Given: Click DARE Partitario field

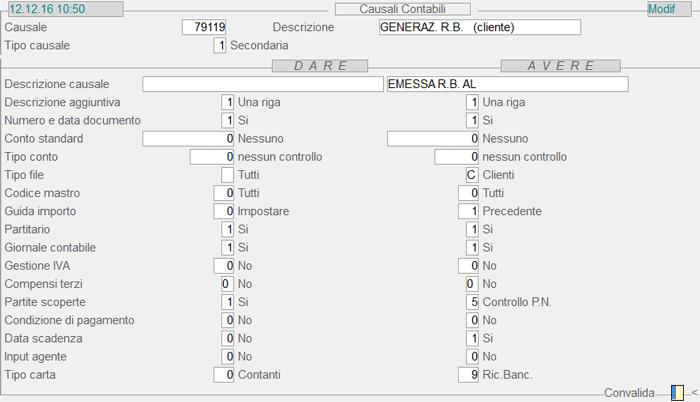Looking at the screenshot, I should click(227, 230).
